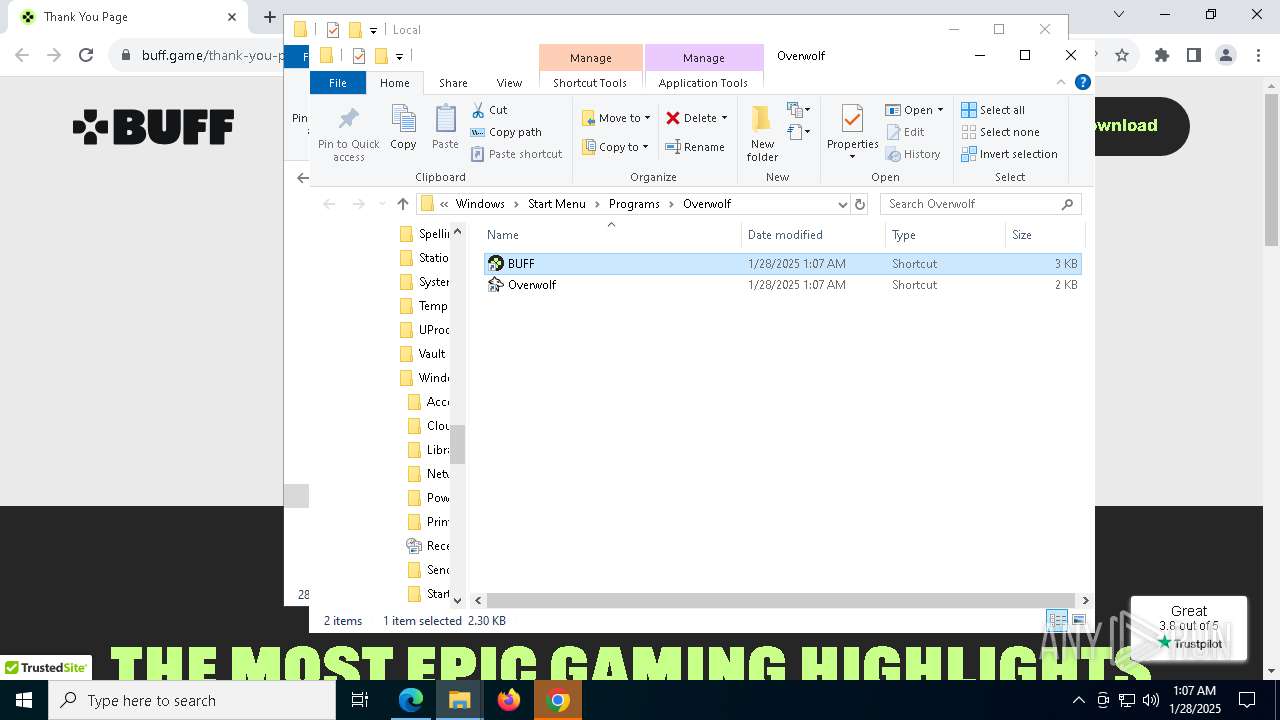Select the Temp folder in tree
The width and height of the screenshot is (1280, 720).
pyautogui.click(x=424, y=306)
